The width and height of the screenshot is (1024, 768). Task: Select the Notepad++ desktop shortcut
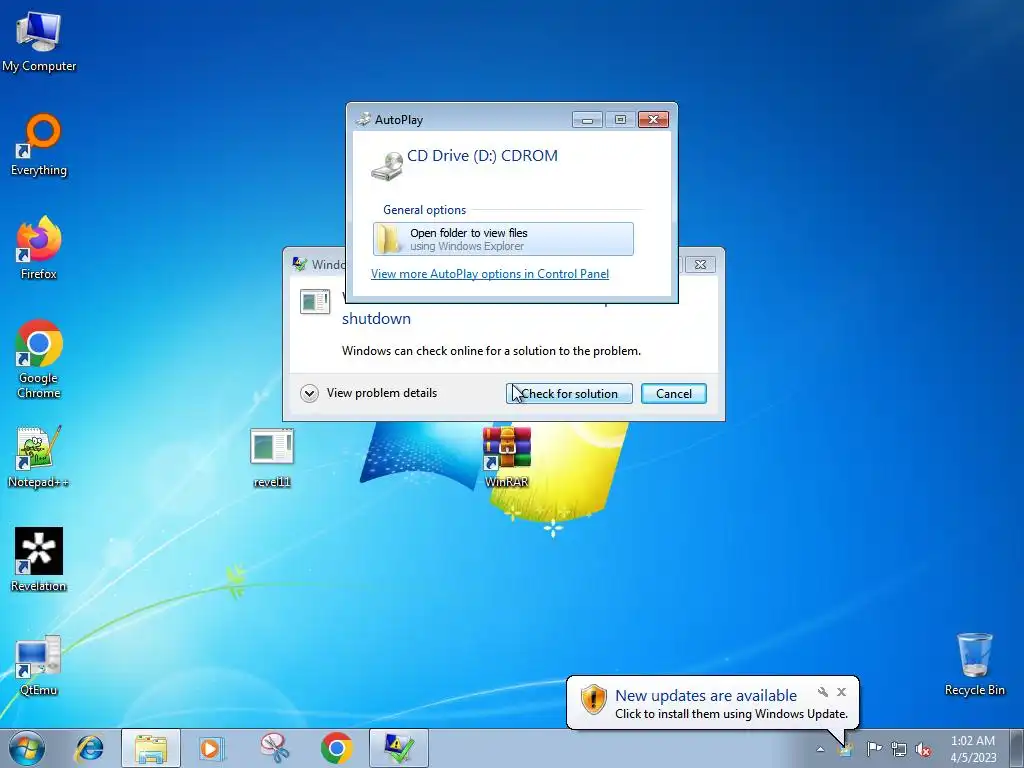point(39,457)
